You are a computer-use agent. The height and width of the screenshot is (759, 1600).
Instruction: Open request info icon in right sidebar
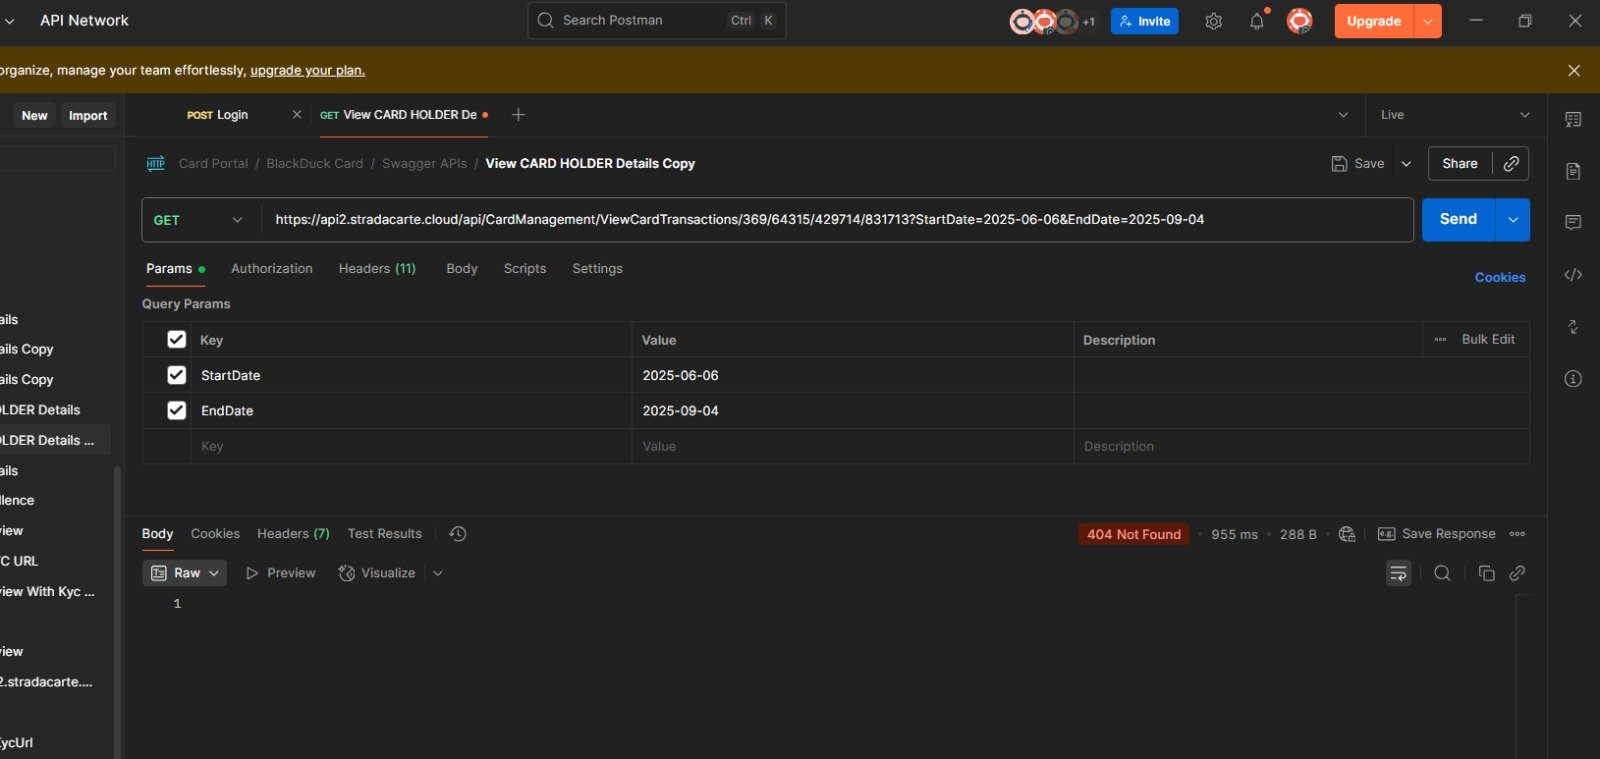pos(1573,379)
